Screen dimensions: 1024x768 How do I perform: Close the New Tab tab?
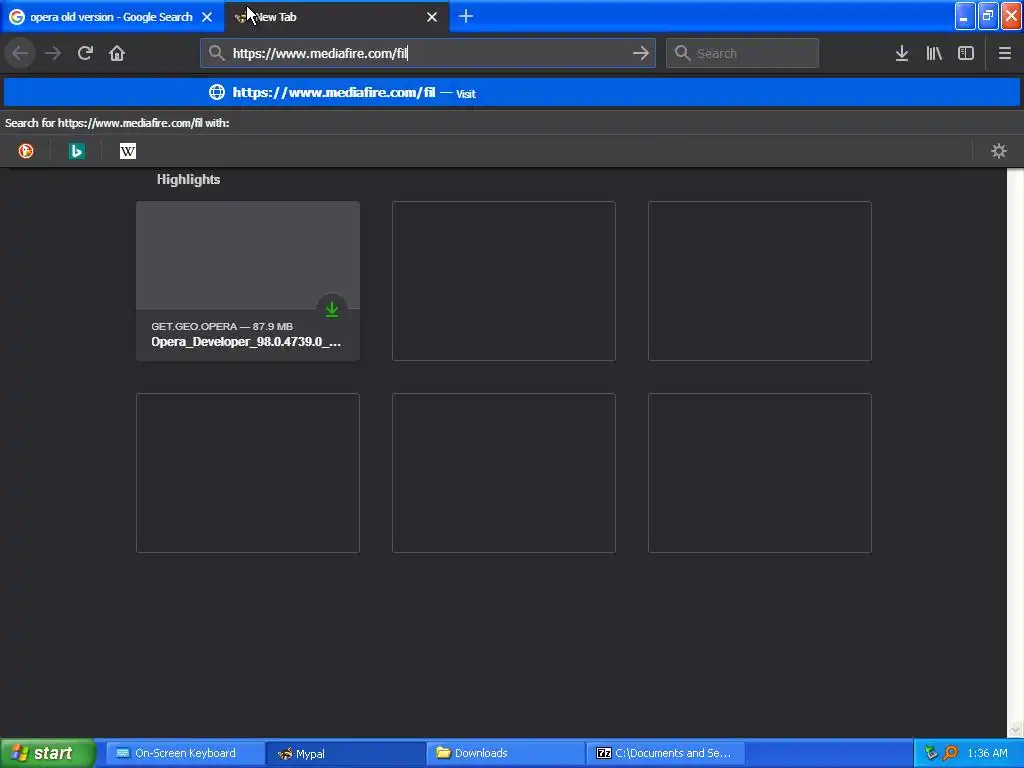(x=432, y=17)
